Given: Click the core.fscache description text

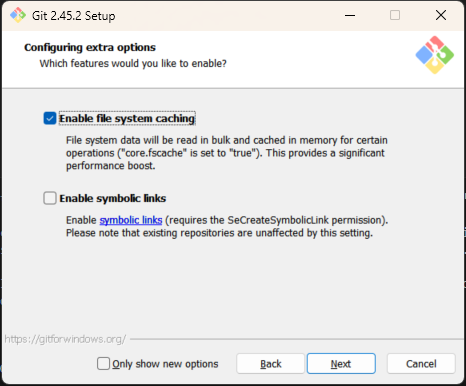Looking at the screenshot, I should (227, 153).
